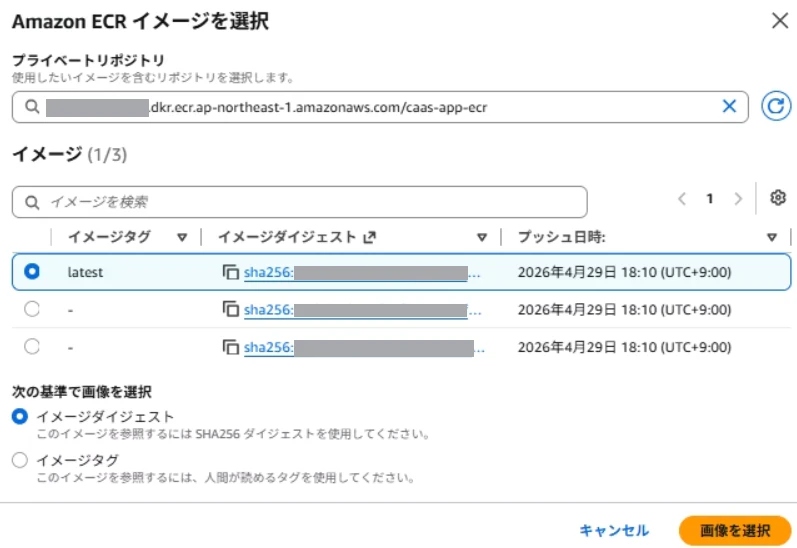Open sha256 digest link in second row
Image resolution: width=797 pixels, height=548 pixels.
(x=362, y=310)
